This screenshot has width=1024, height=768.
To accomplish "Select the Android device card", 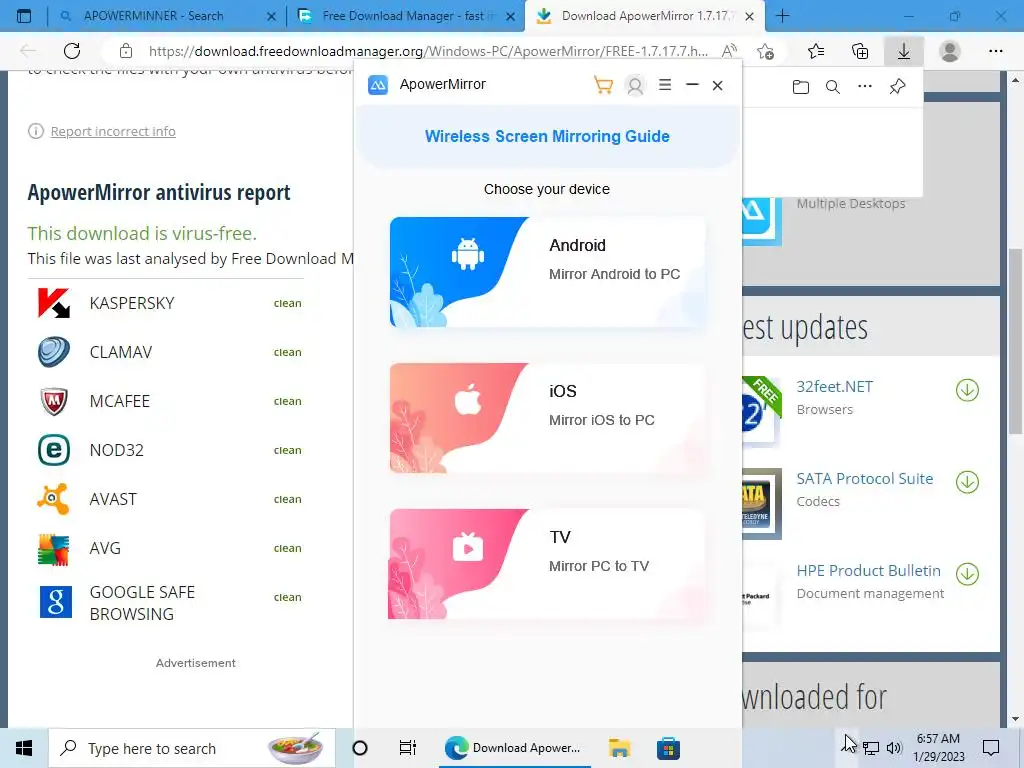I will 548,272.
